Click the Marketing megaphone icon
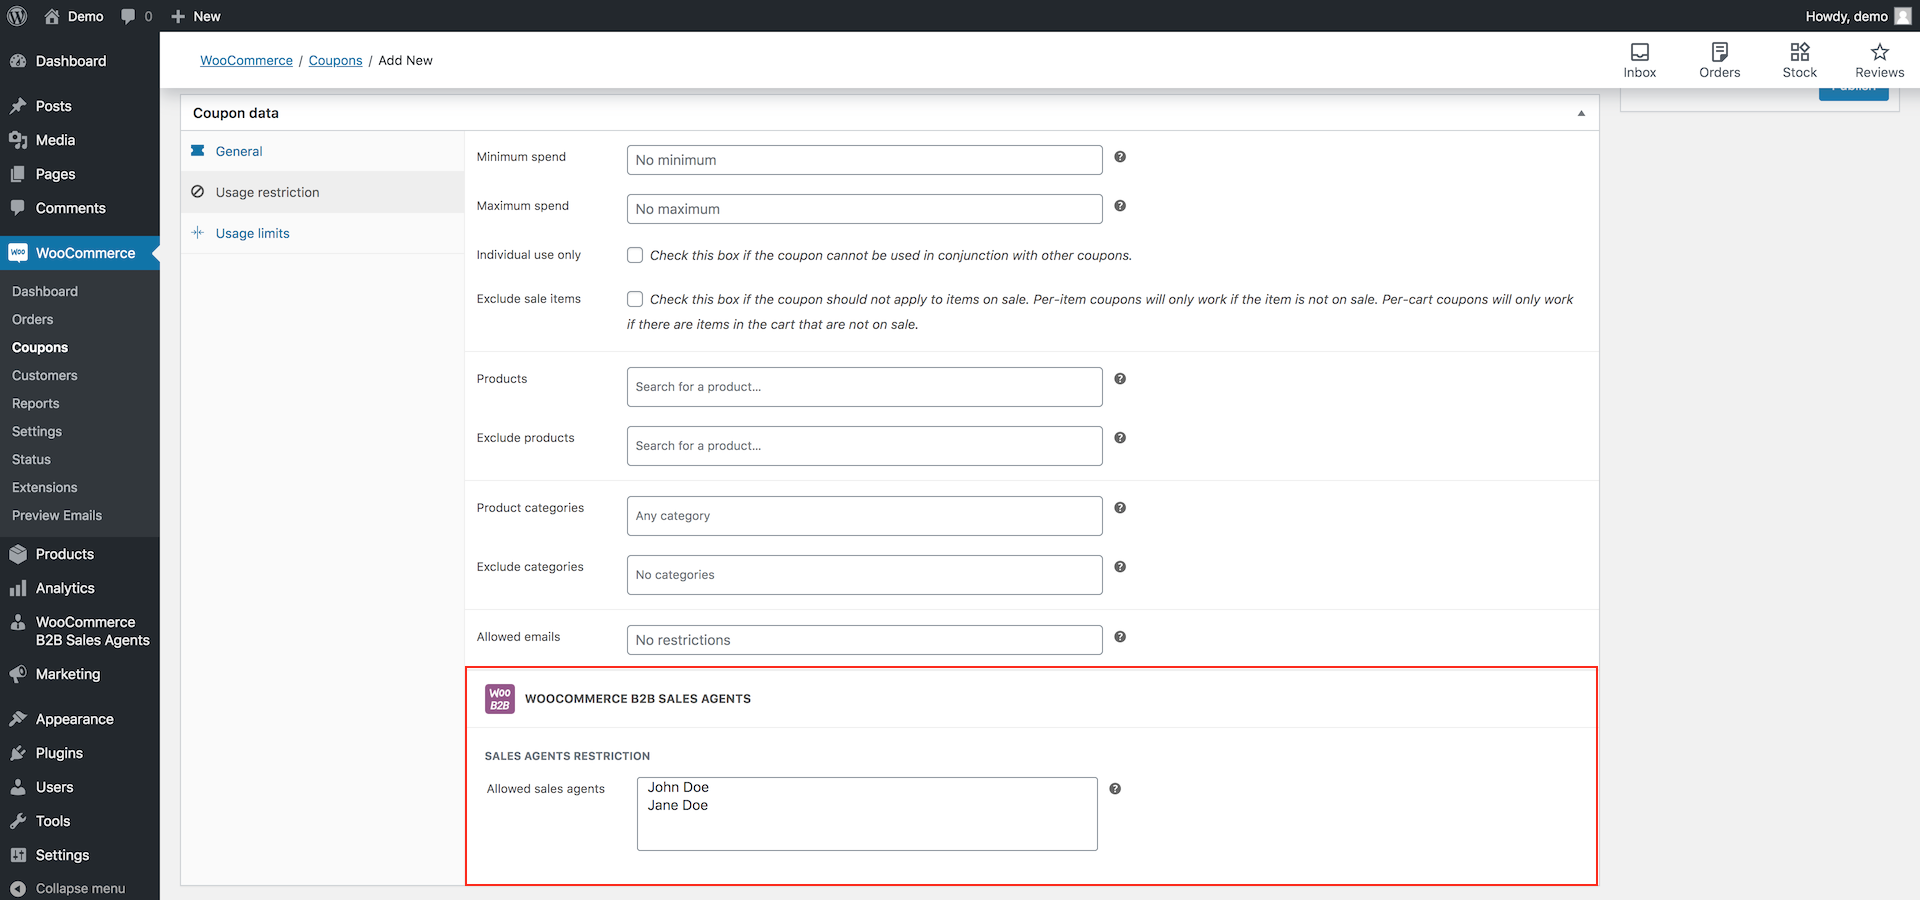 [x=18, y=674]
